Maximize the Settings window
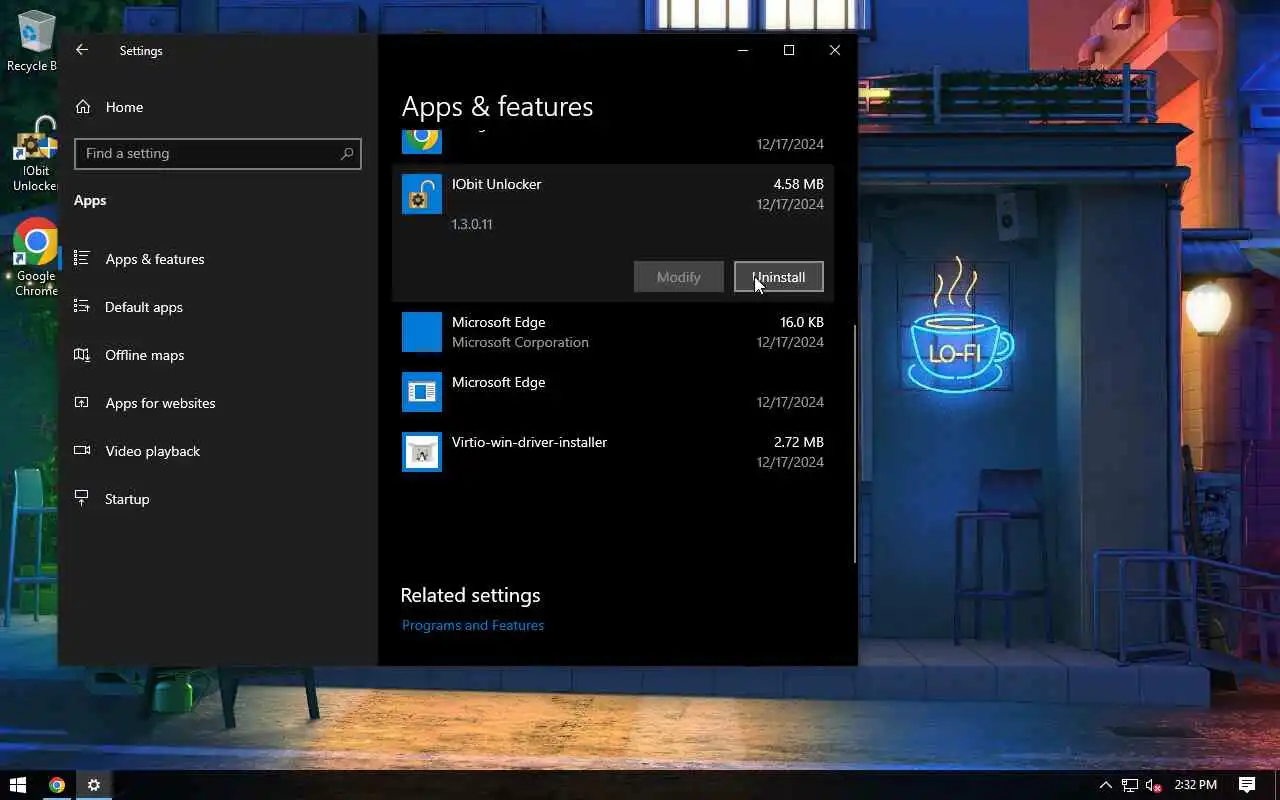The image size is (1280, 800). pos(789,50)
